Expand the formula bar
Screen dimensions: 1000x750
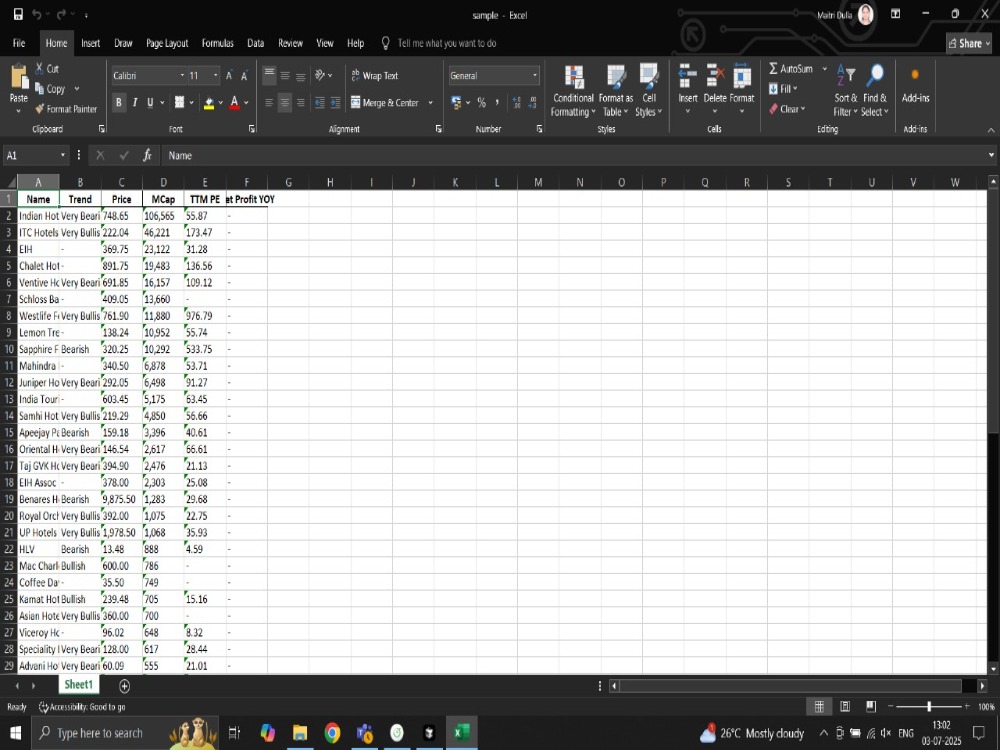[991, 155]
